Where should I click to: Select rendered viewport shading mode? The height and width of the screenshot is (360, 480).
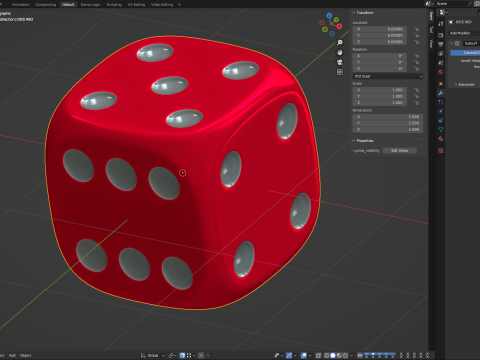click(345, 355)
